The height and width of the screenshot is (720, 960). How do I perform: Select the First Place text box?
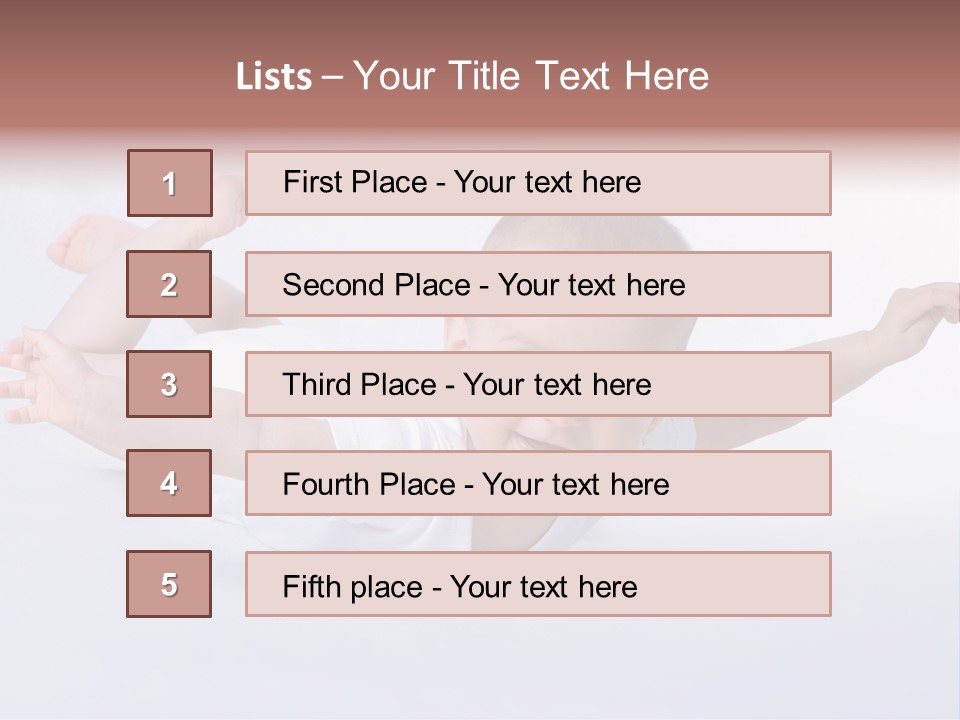click(538, 183)
